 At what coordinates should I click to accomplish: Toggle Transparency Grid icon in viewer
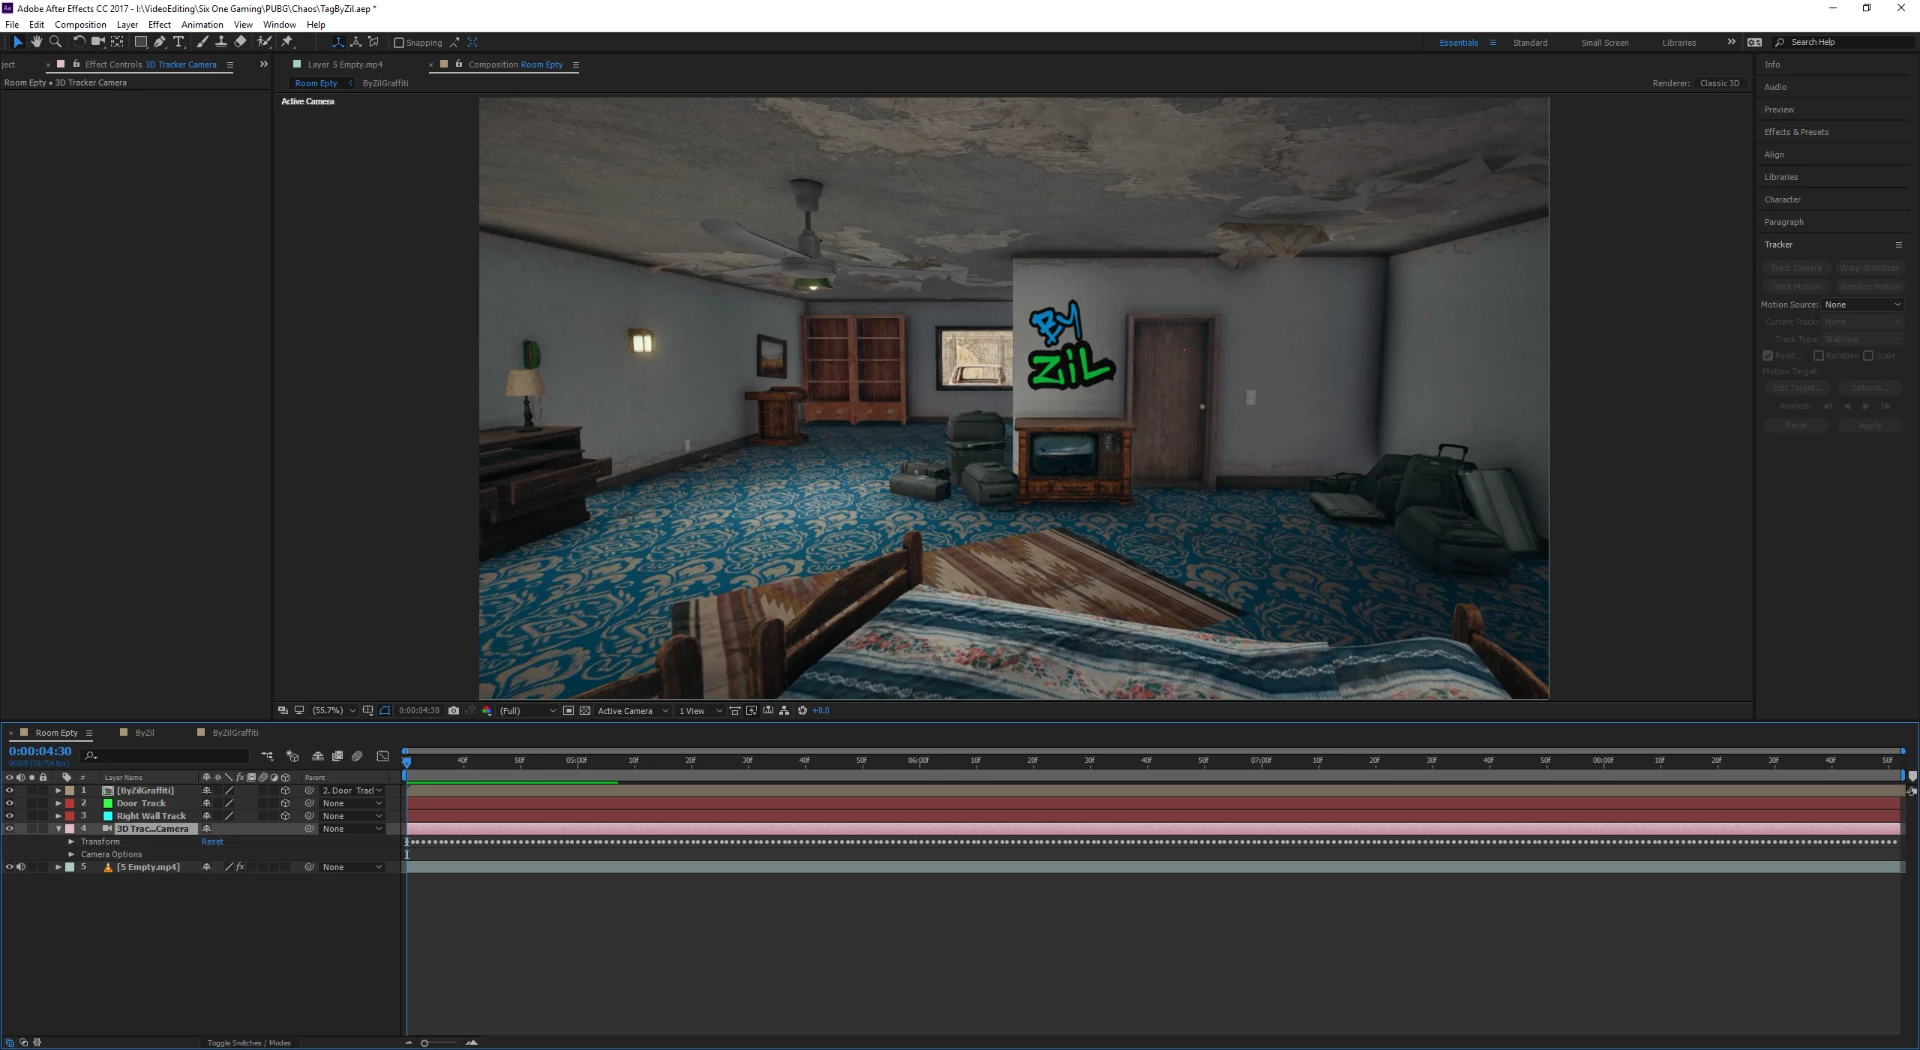(x=585, y=711)
